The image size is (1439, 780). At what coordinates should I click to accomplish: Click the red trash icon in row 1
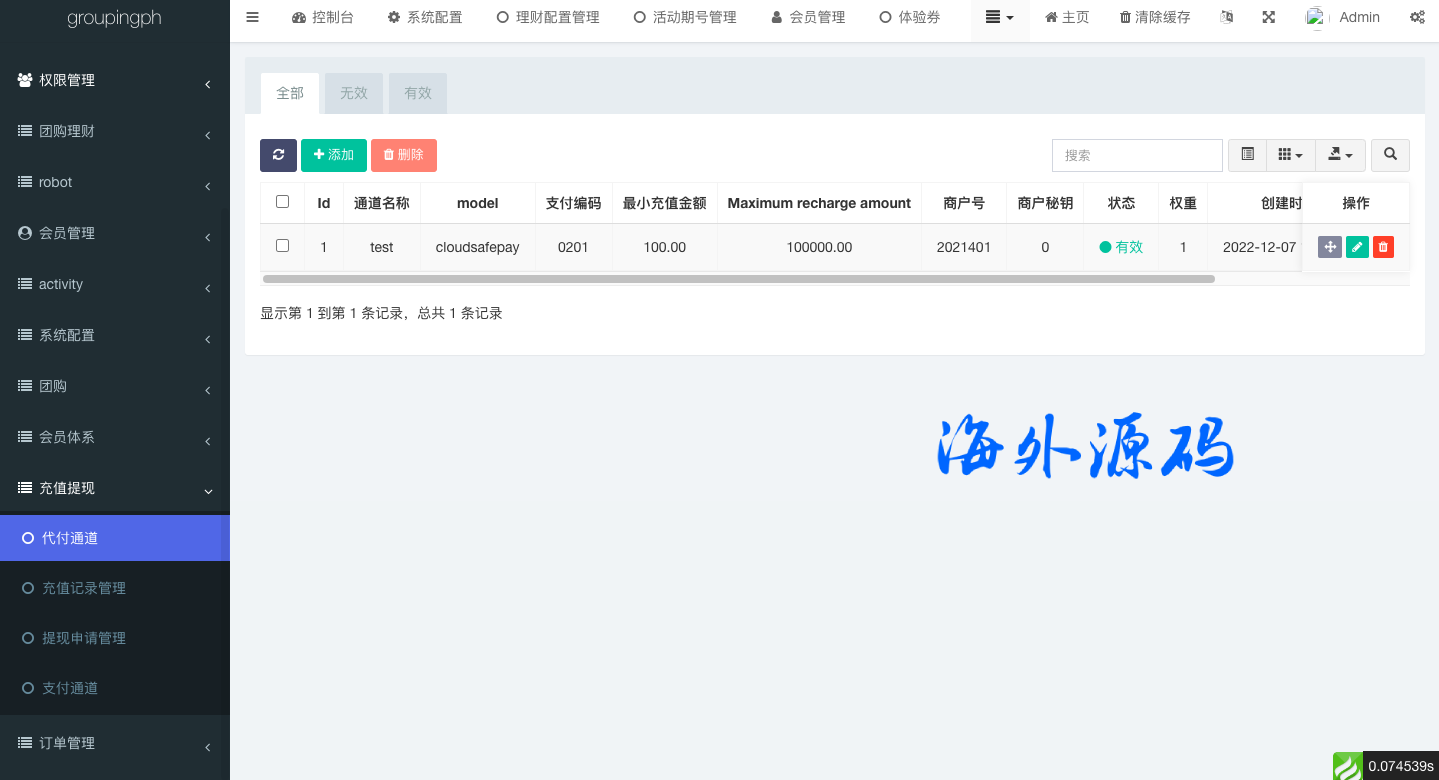click(1383, 247)
